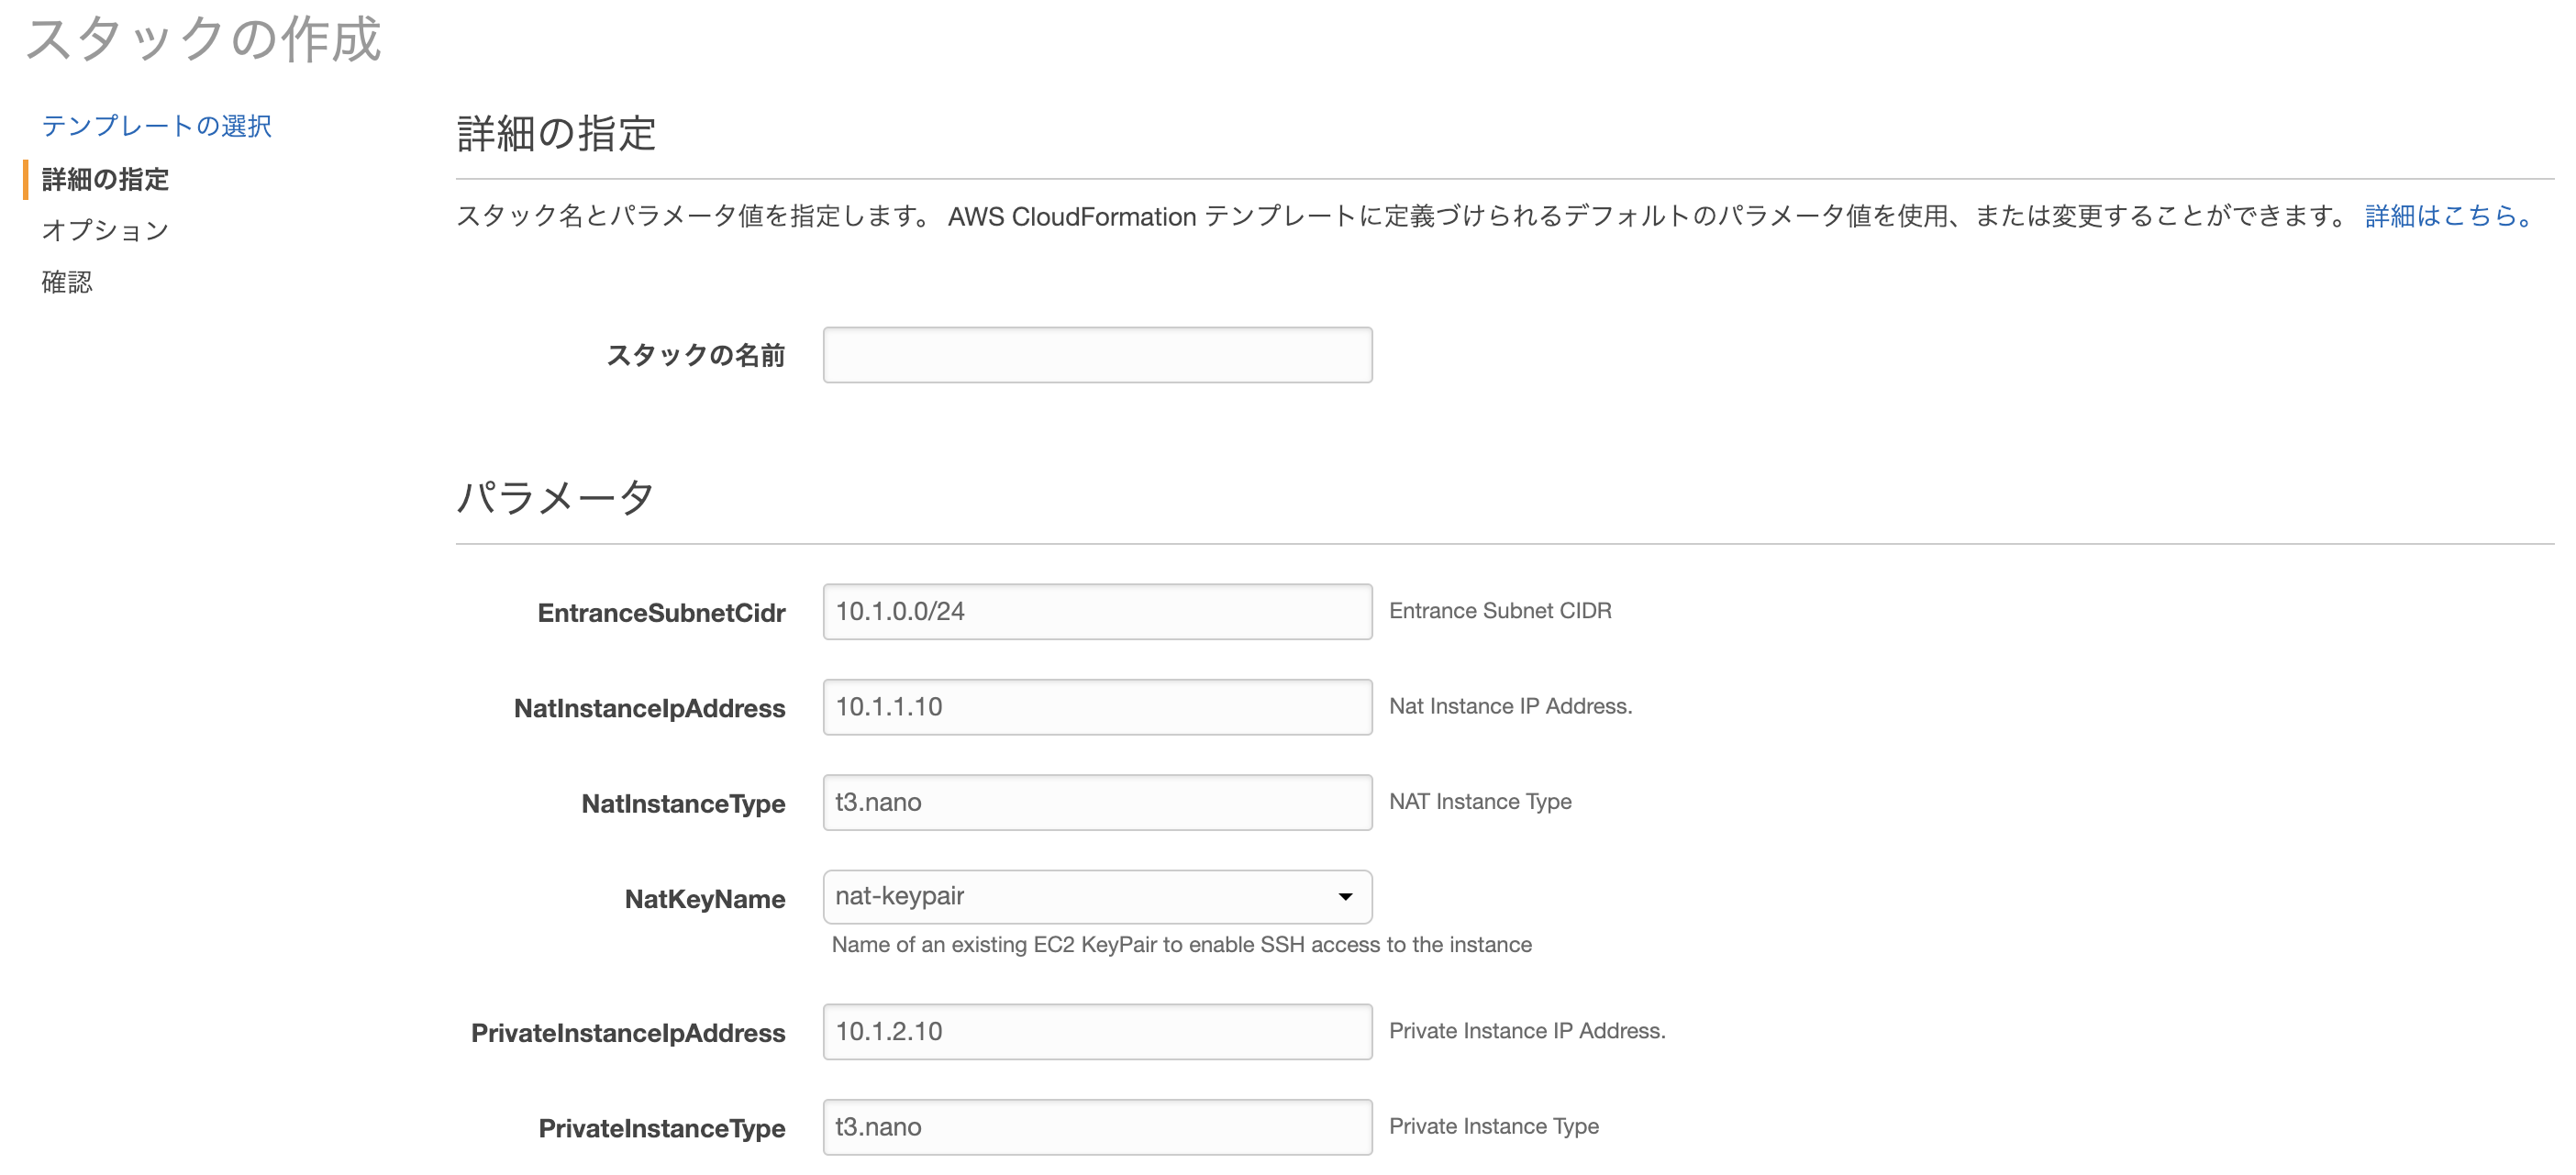Click the PrivateInstanceType label
2576x1175 pixels.
click(x=661, y=1128)
